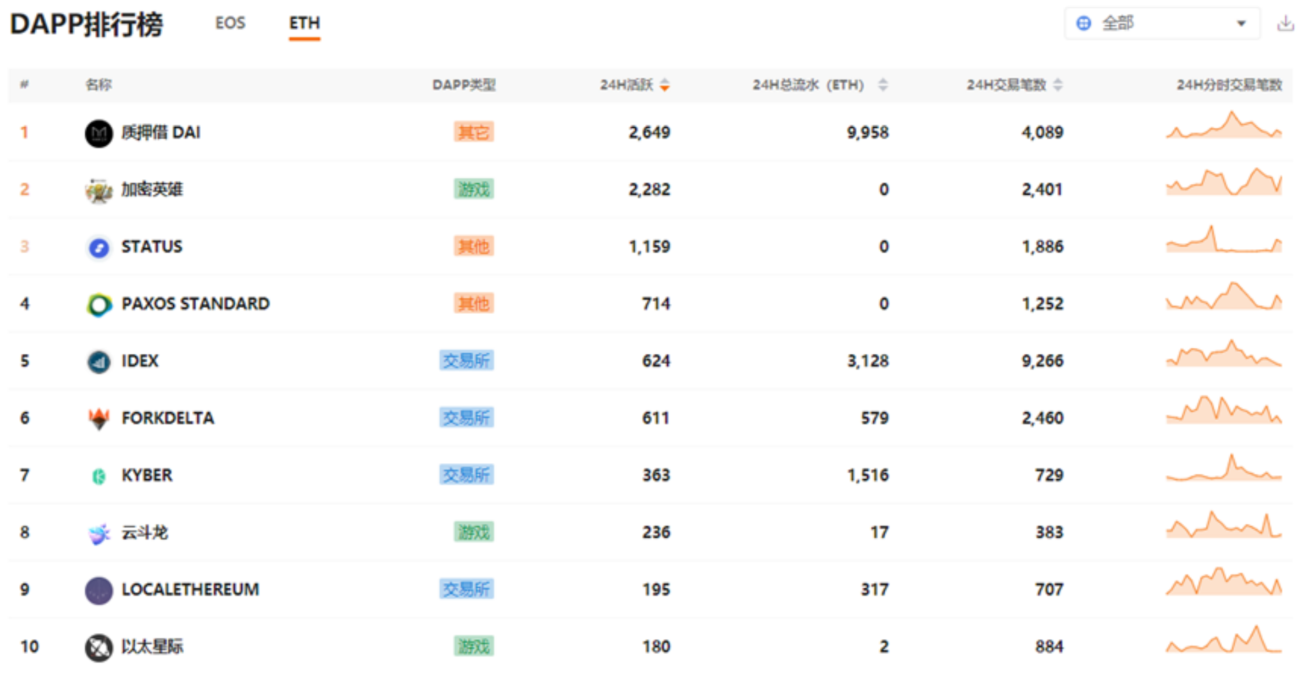Open the PAXOS STANDARD dapp name

(x=195, y=303)
